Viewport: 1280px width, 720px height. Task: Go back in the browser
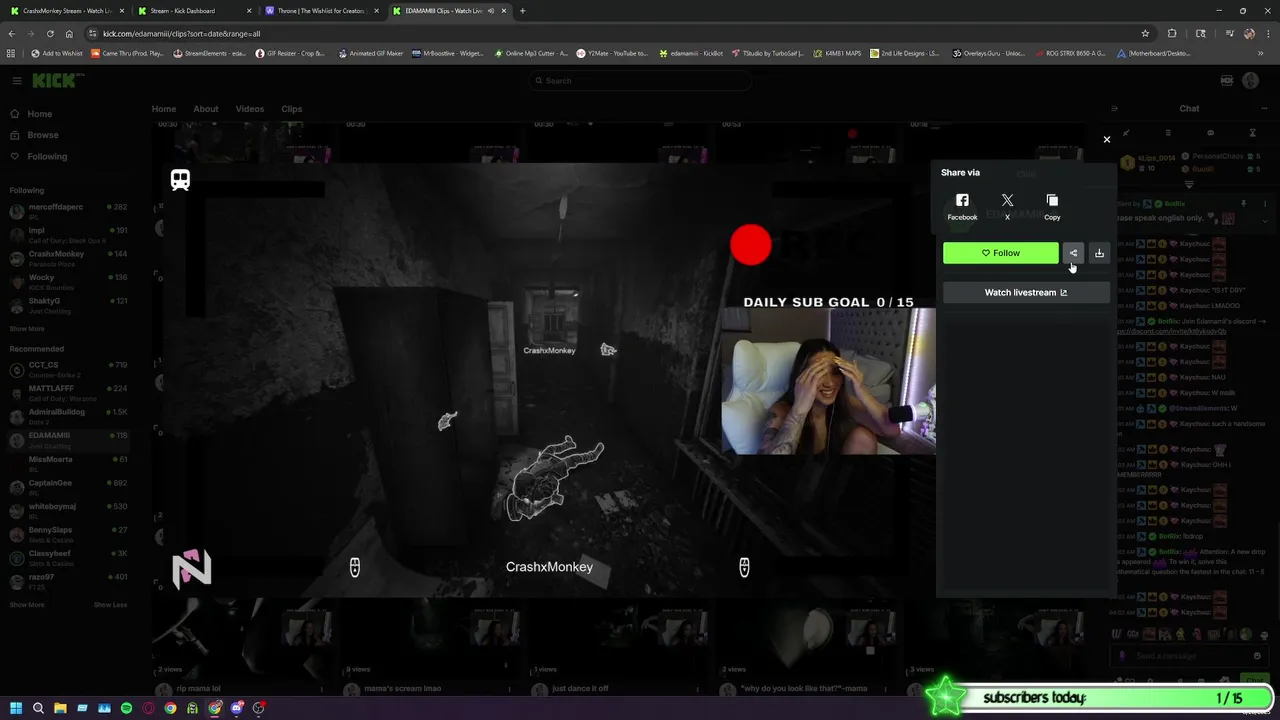pyautogui.click(x=12, y=33)
